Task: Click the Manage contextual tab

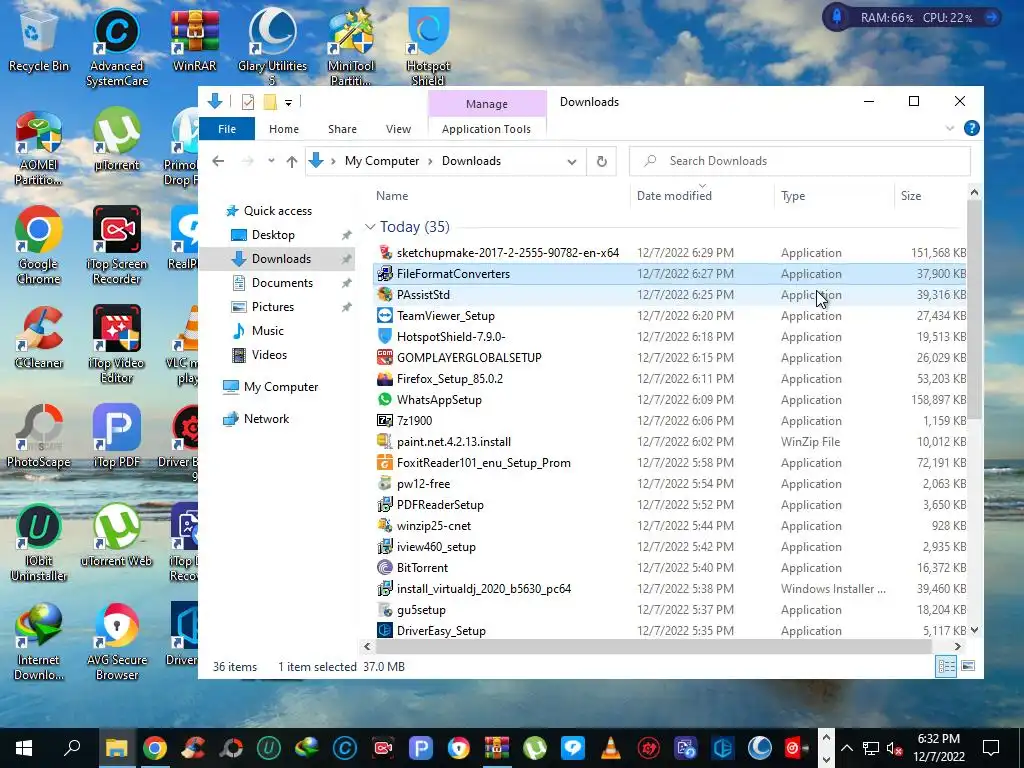Action: [x=487, y=104]
